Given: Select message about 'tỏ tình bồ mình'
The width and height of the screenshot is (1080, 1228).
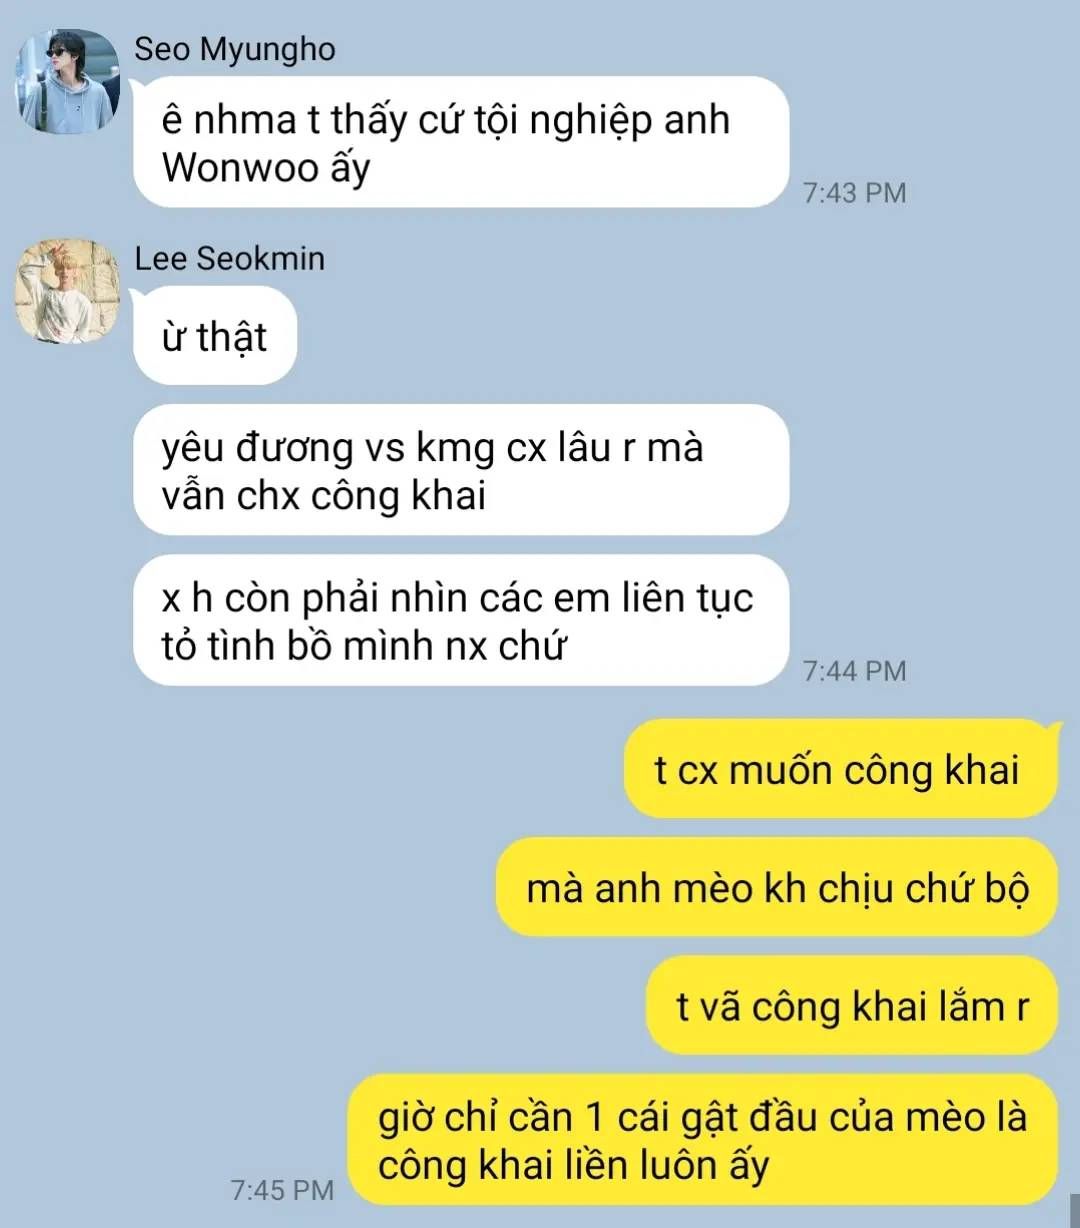Looking at the screenshot, I should [x=461, y=620].
